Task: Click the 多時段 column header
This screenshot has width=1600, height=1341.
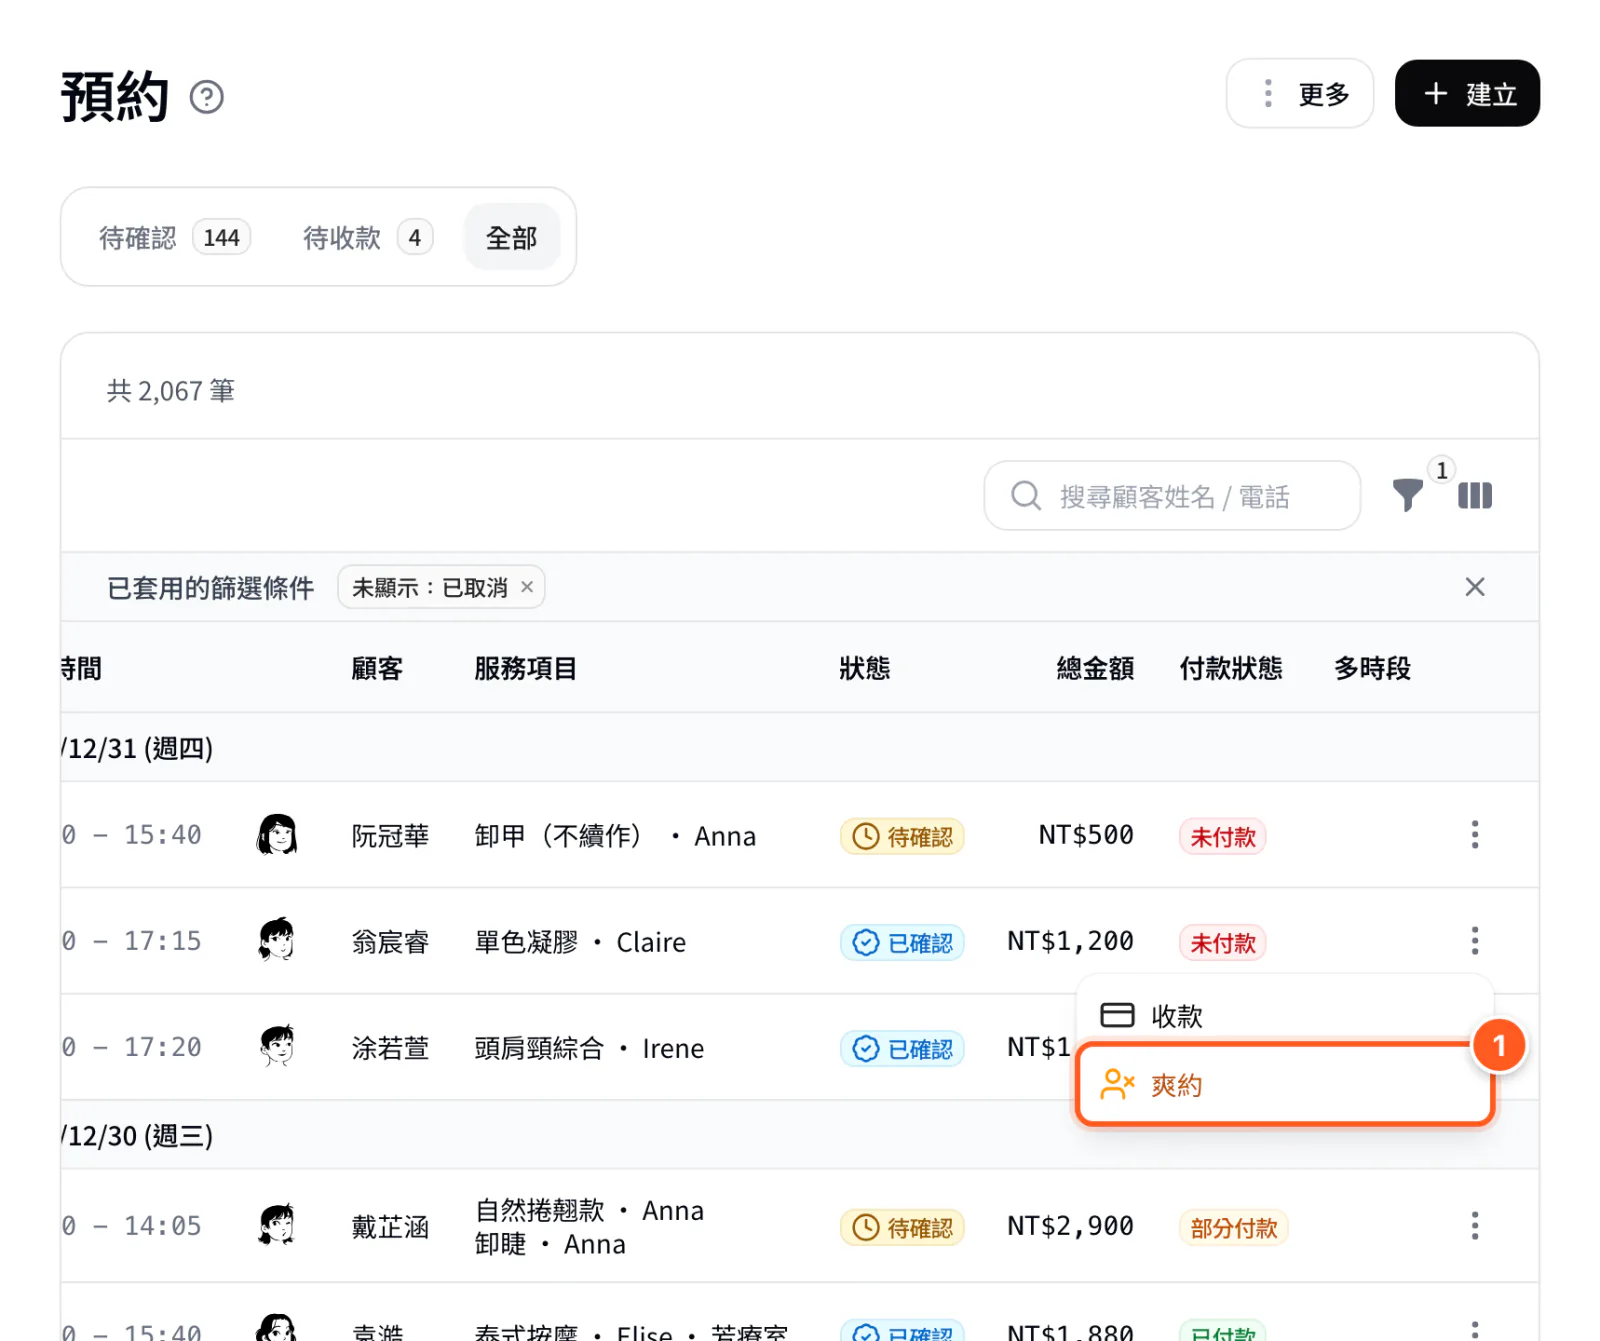Action: [1372, 668]
